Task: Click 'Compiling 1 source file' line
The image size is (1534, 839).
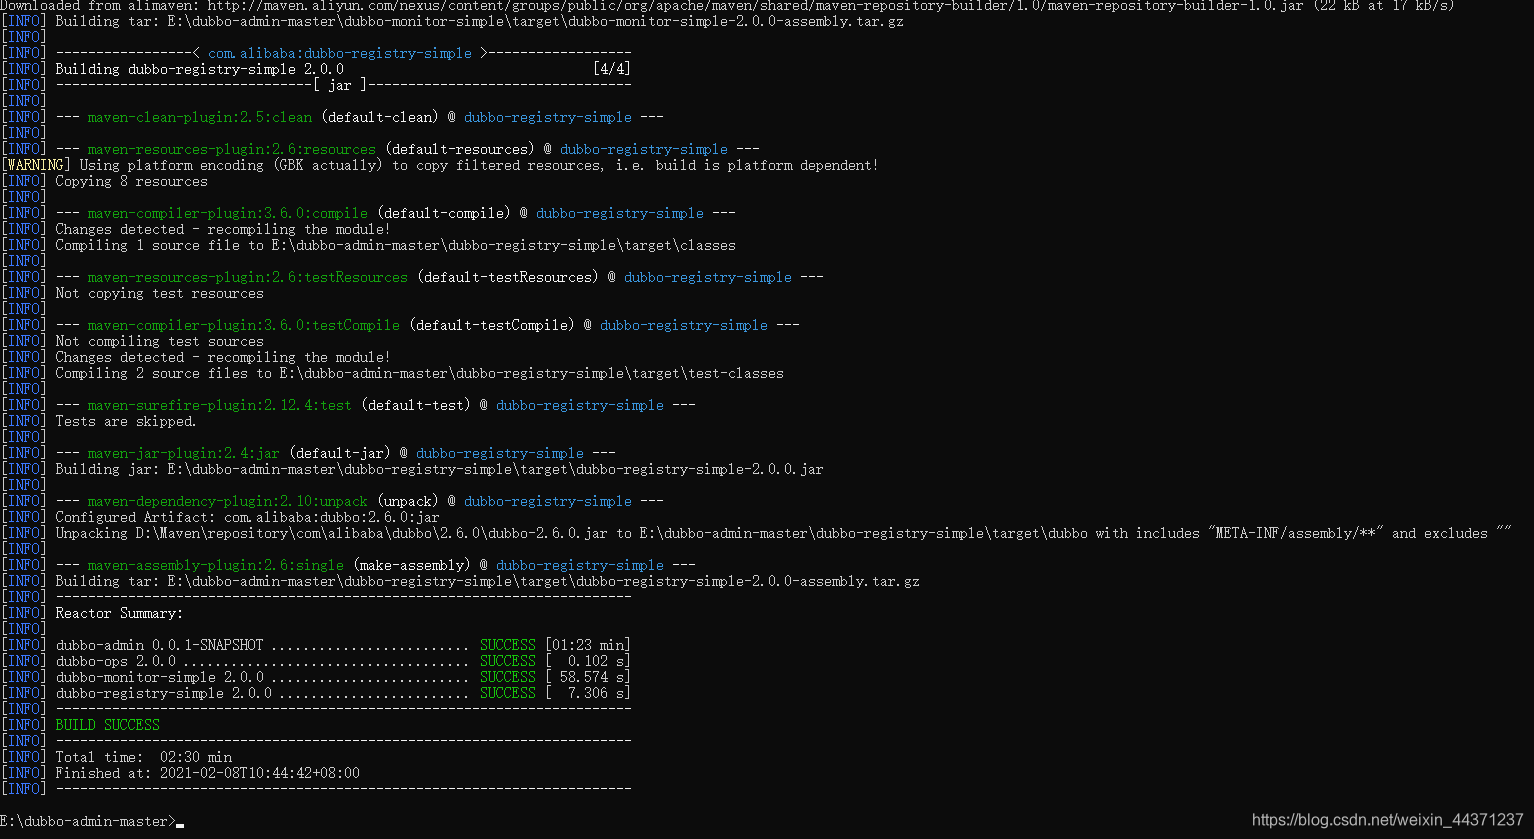Action: pos(395,245)
